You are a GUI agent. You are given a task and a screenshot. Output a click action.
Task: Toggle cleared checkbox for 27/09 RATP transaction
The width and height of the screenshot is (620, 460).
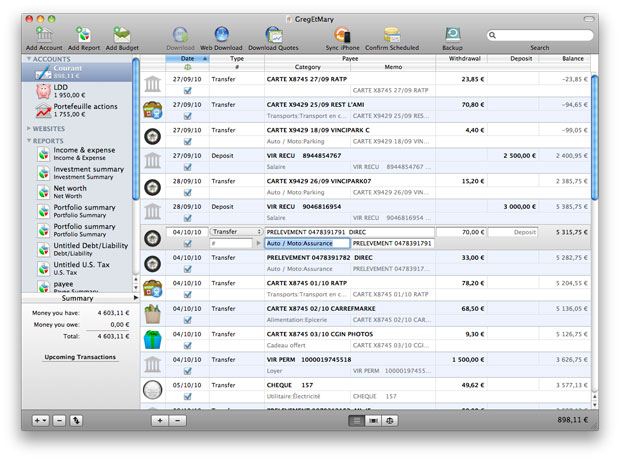pos(188,91)
